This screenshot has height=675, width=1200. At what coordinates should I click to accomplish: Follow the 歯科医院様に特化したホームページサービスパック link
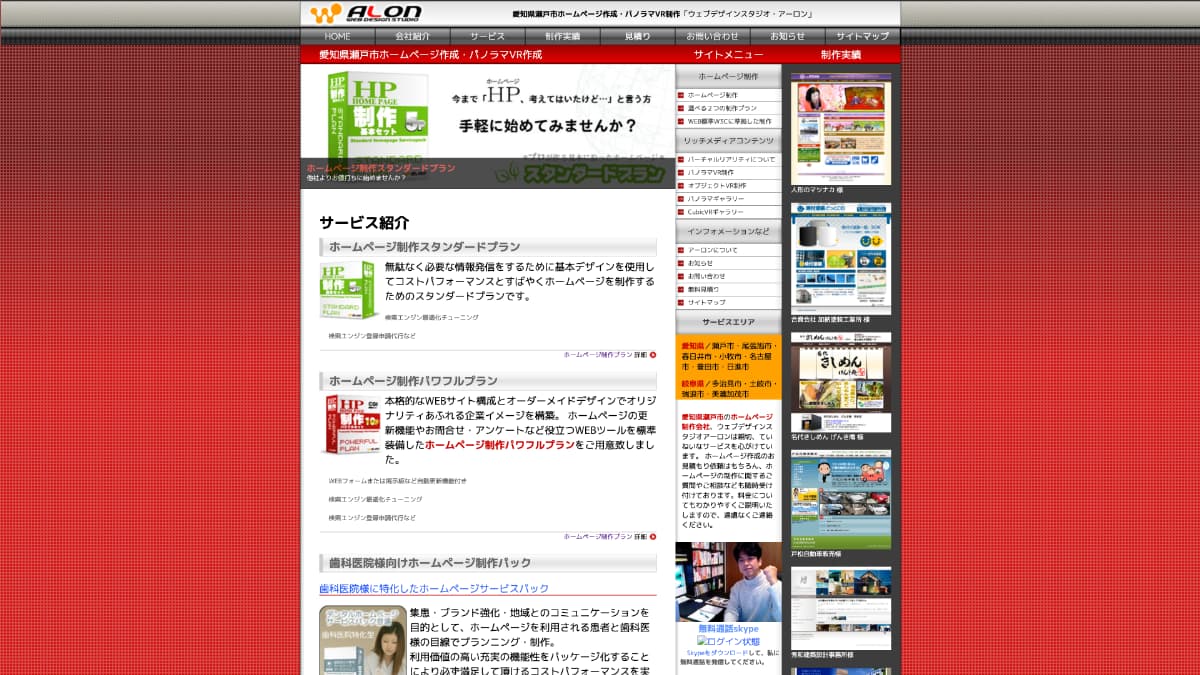click(434, 588)
